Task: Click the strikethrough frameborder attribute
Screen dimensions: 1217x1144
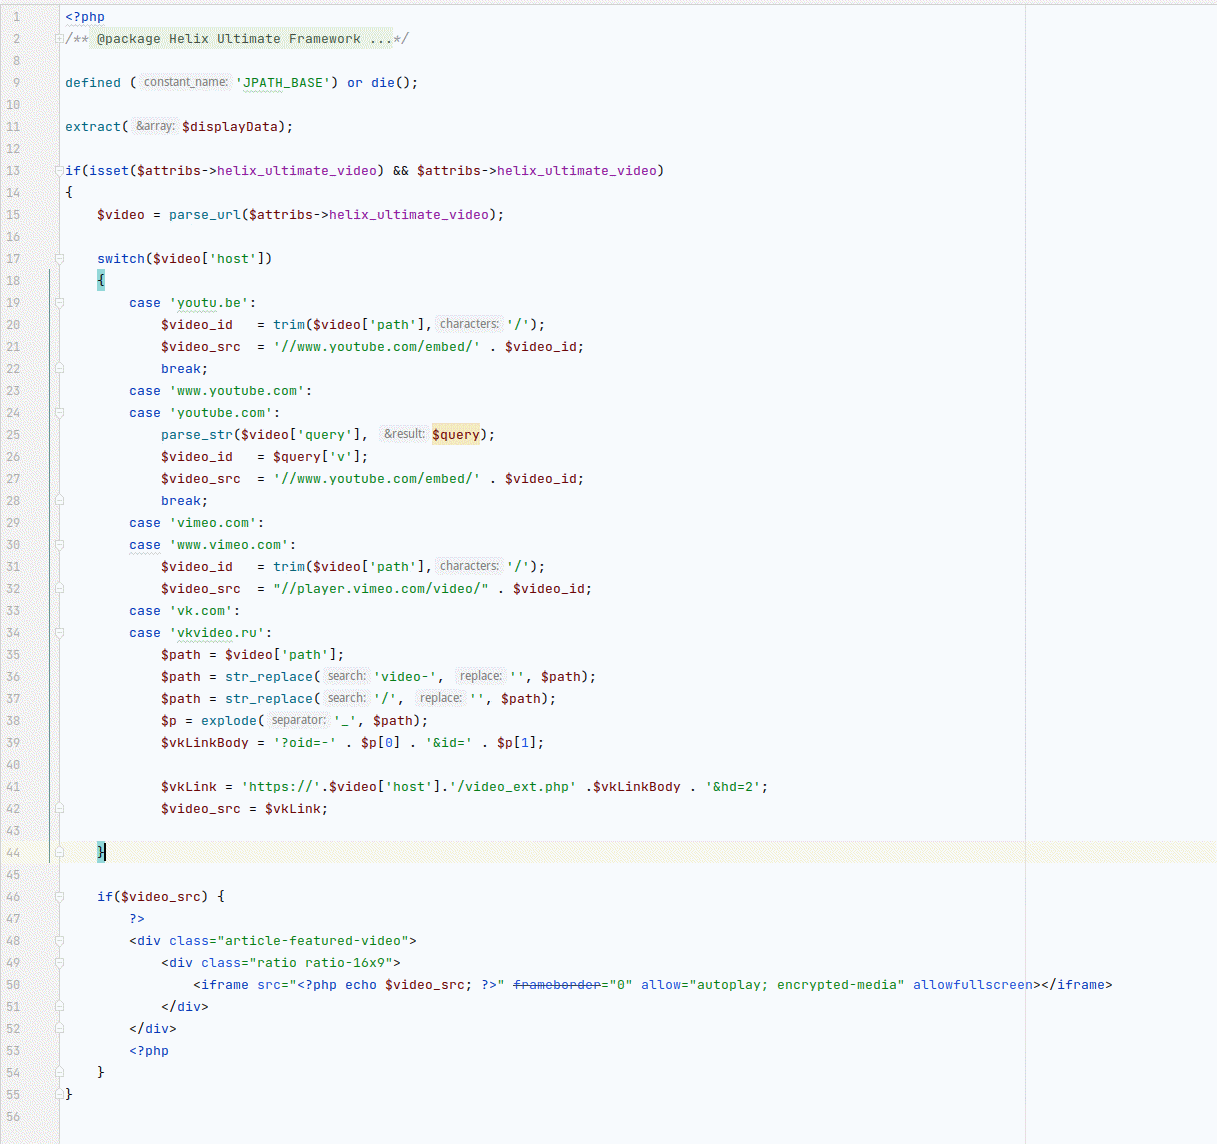Action: click(x=556, y=985)
